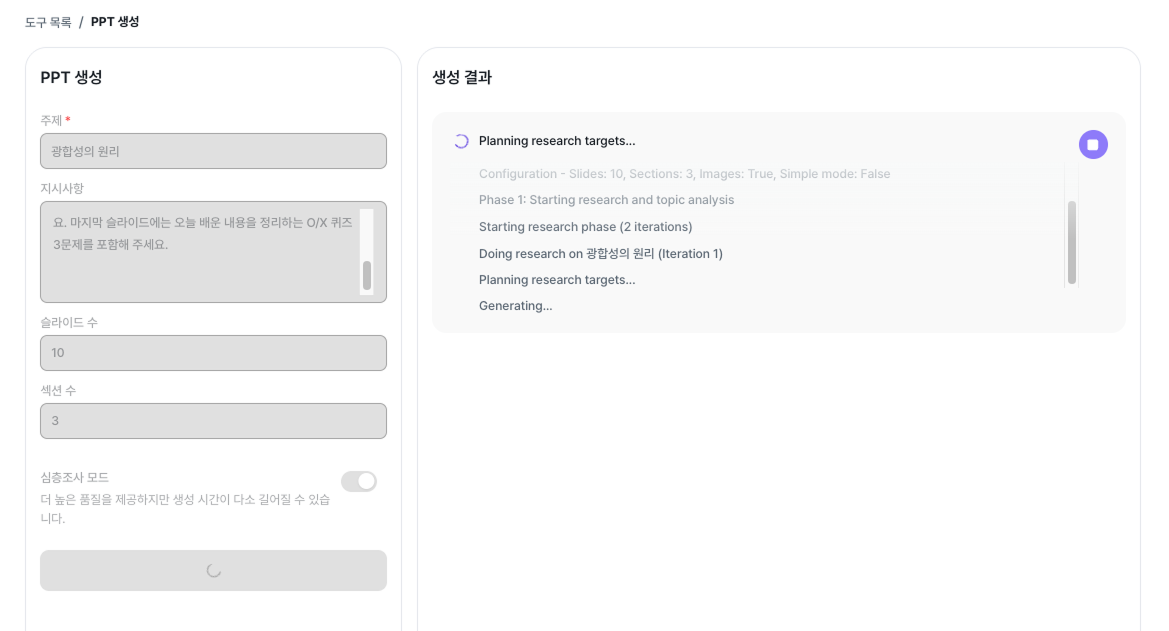
Task: Click the red required asterisk next to 주제
Action: point(68,121)
